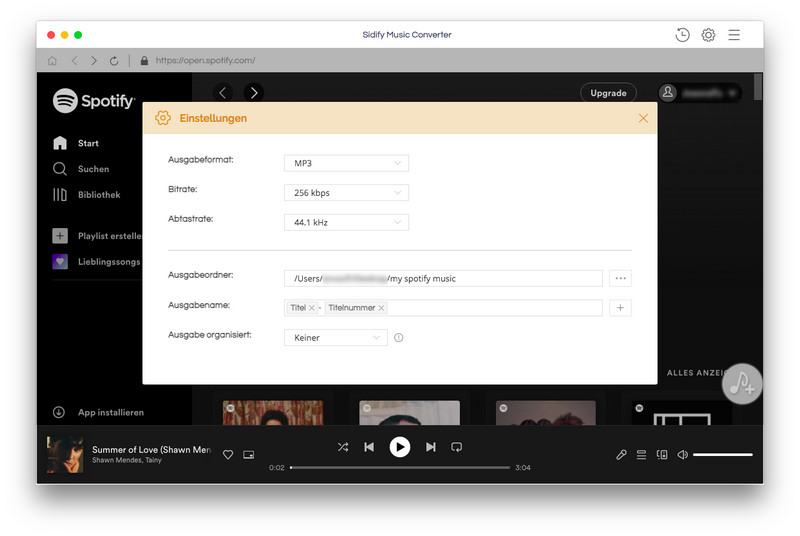This screenshot has height=536, width=800.
Task: Open Lieblingssongs in the sidebar
Action: [96, 262]
